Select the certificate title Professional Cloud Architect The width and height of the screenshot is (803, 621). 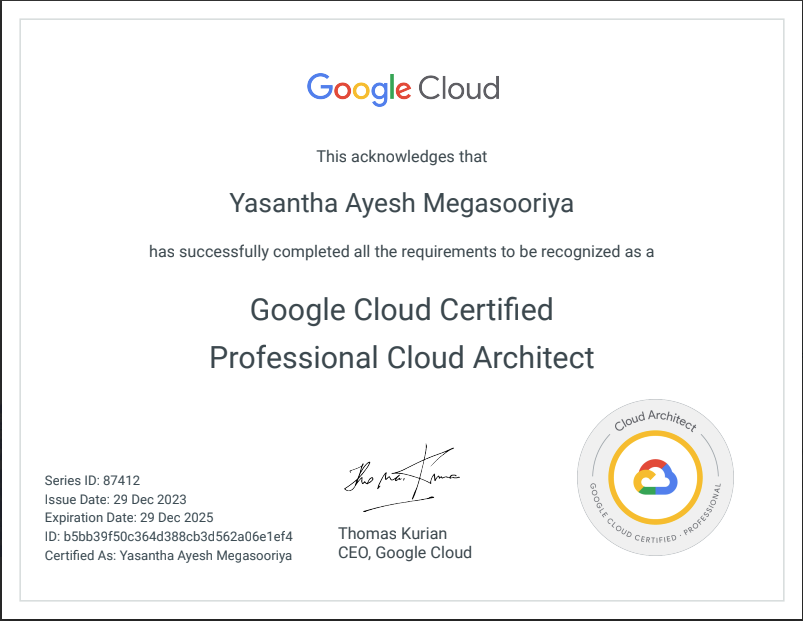click(x=401, y=358)
